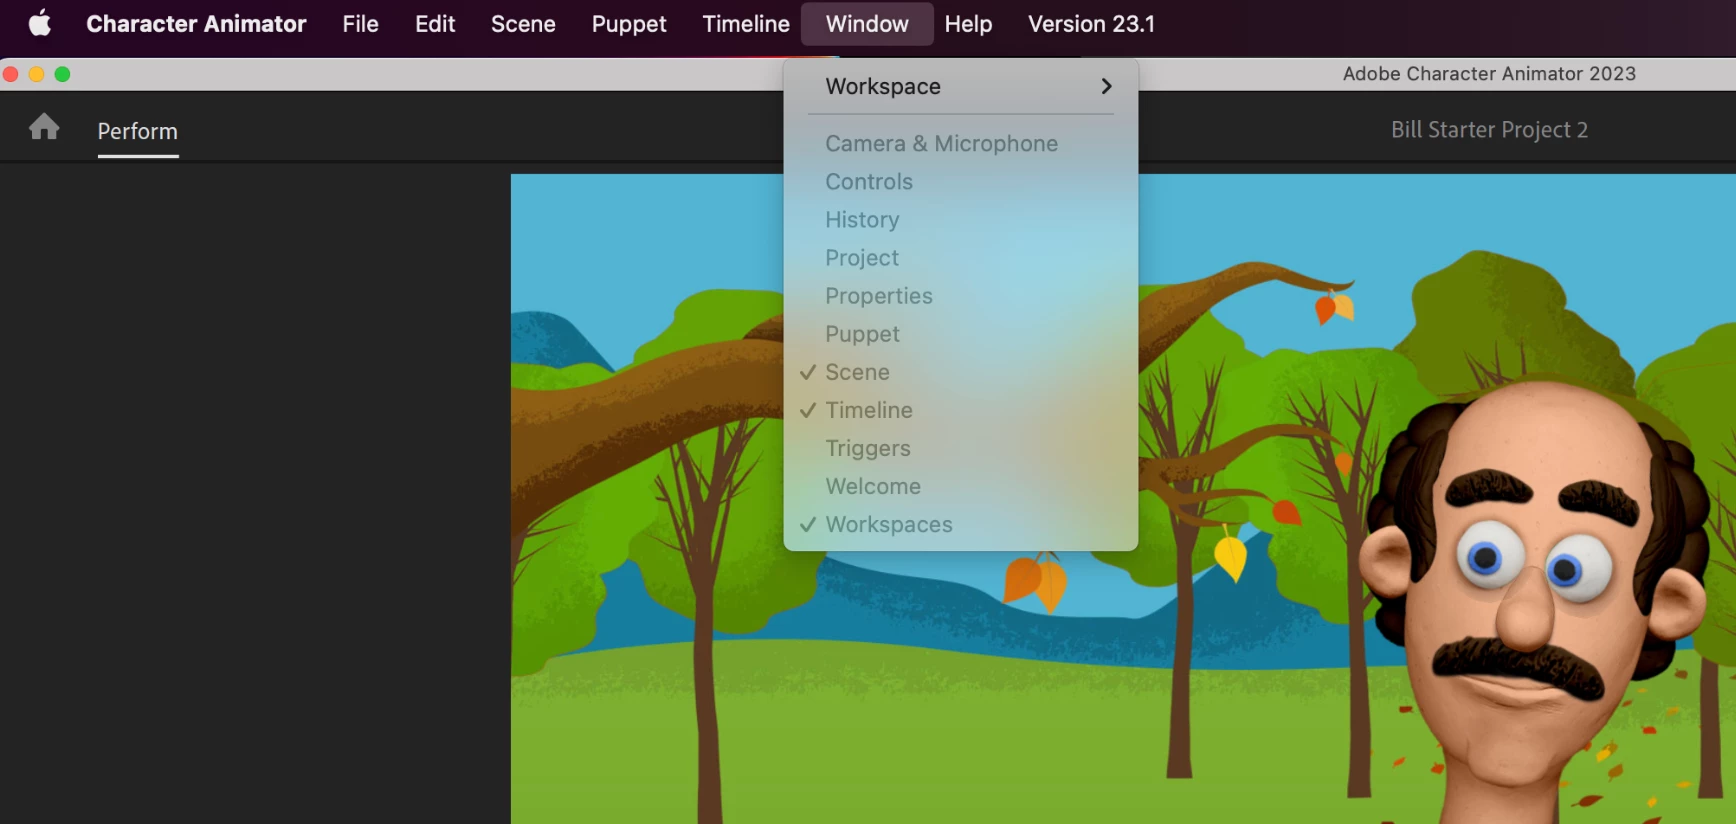This screenshot has height=824, width=1736.
Task: Uncheck the Scene panel entry
Action: pyautogui.click(x=961, y=371)
